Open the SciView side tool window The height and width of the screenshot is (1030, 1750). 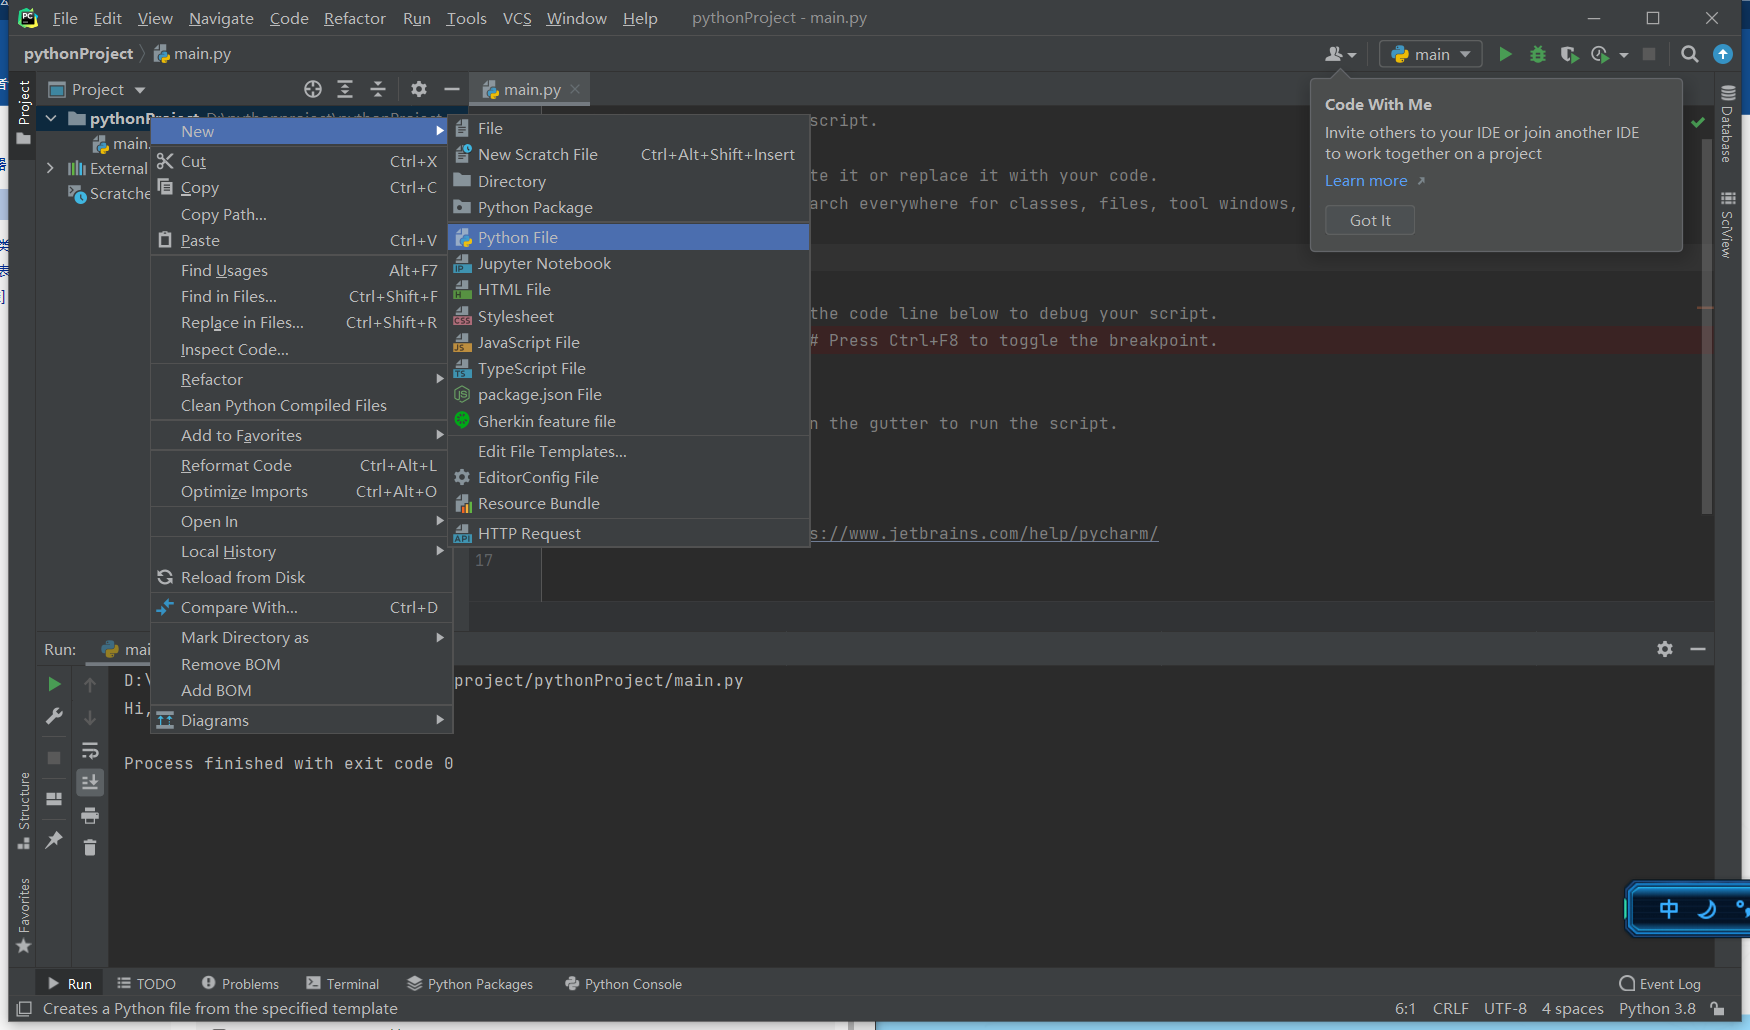pos(1727,224)
